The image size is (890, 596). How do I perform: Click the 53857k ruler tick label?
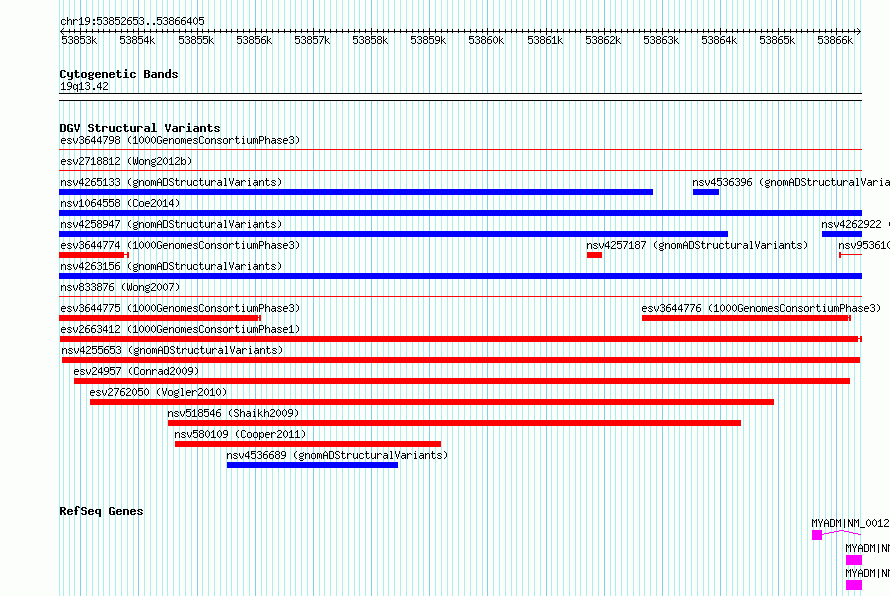tap(312, 40)
